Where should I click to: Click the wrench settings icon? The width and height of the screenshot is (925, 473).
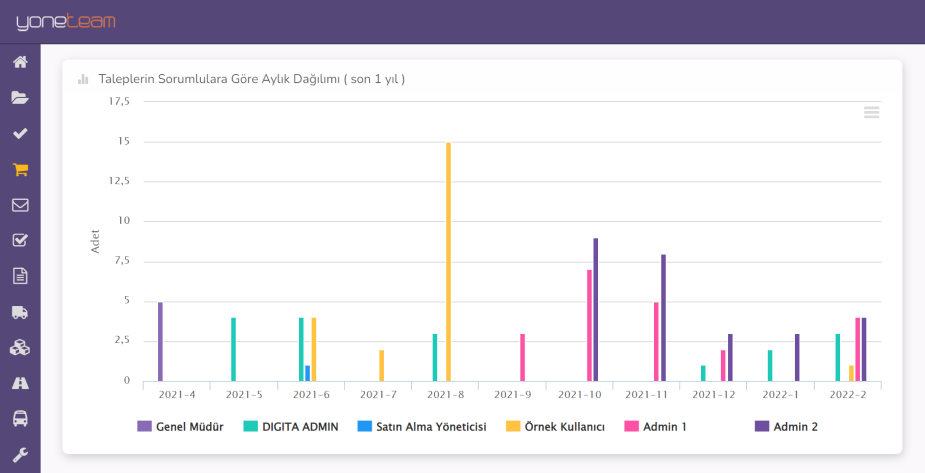(20, 455)
